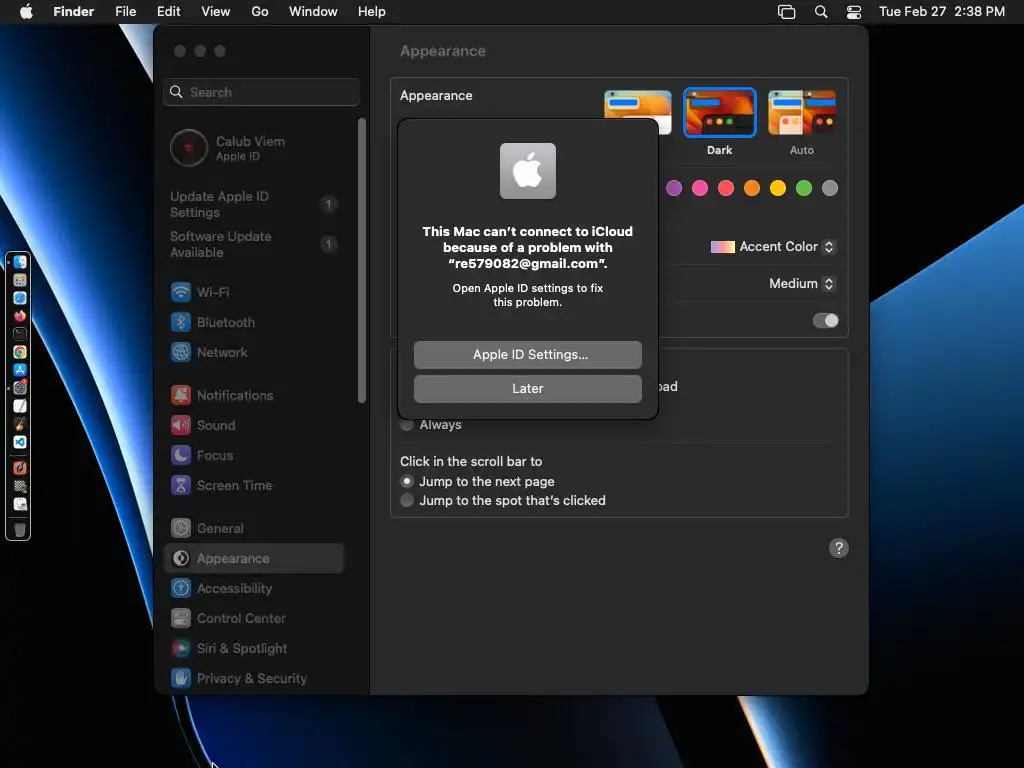The image size is (1024, 768).
Task: Click the question mark help button
Action: click(839, 548)
